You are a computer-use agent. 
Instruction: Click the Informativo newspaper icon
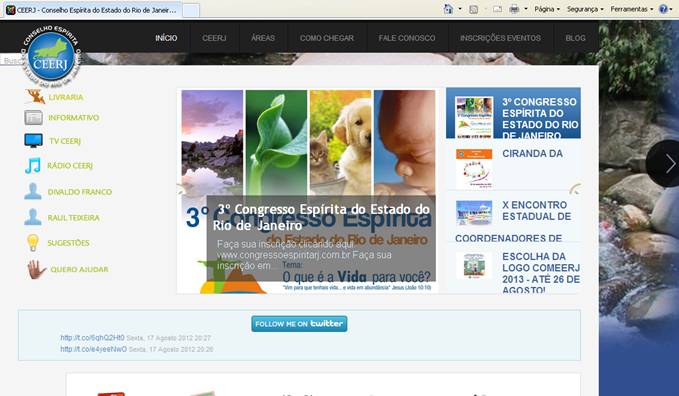pyautogui.click(x=33, y=117)
